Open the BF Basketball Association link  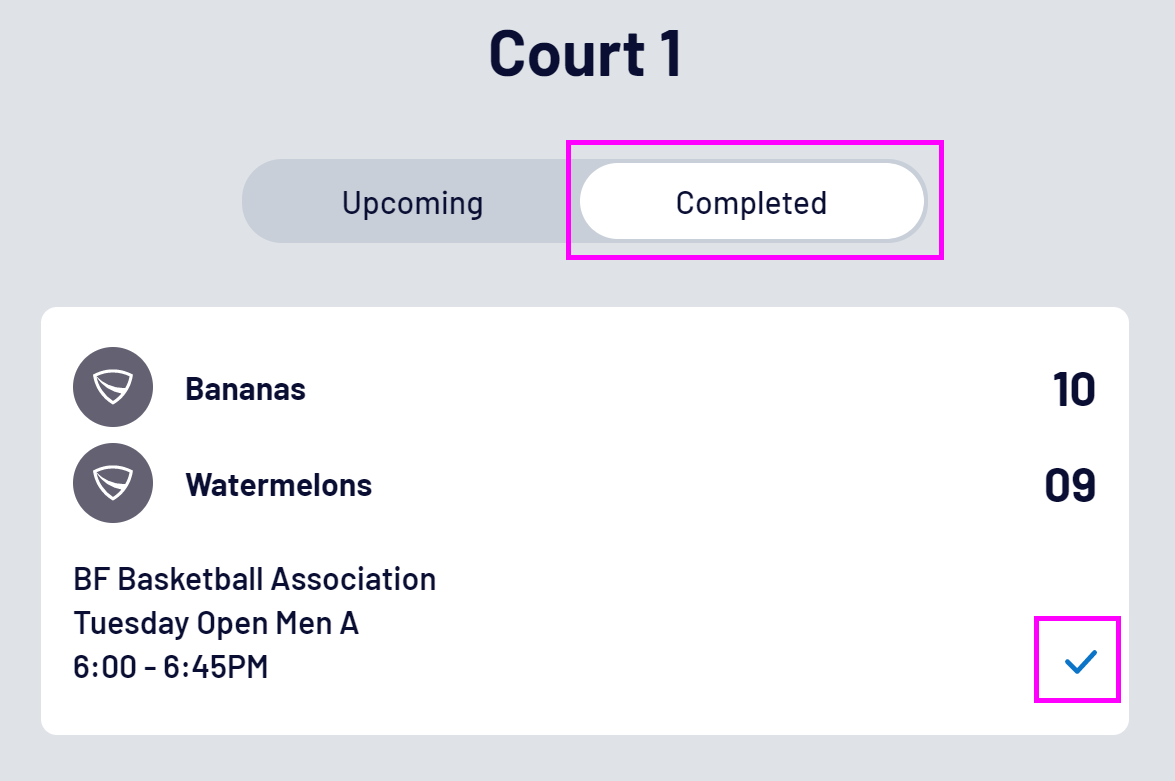point(254,579)
